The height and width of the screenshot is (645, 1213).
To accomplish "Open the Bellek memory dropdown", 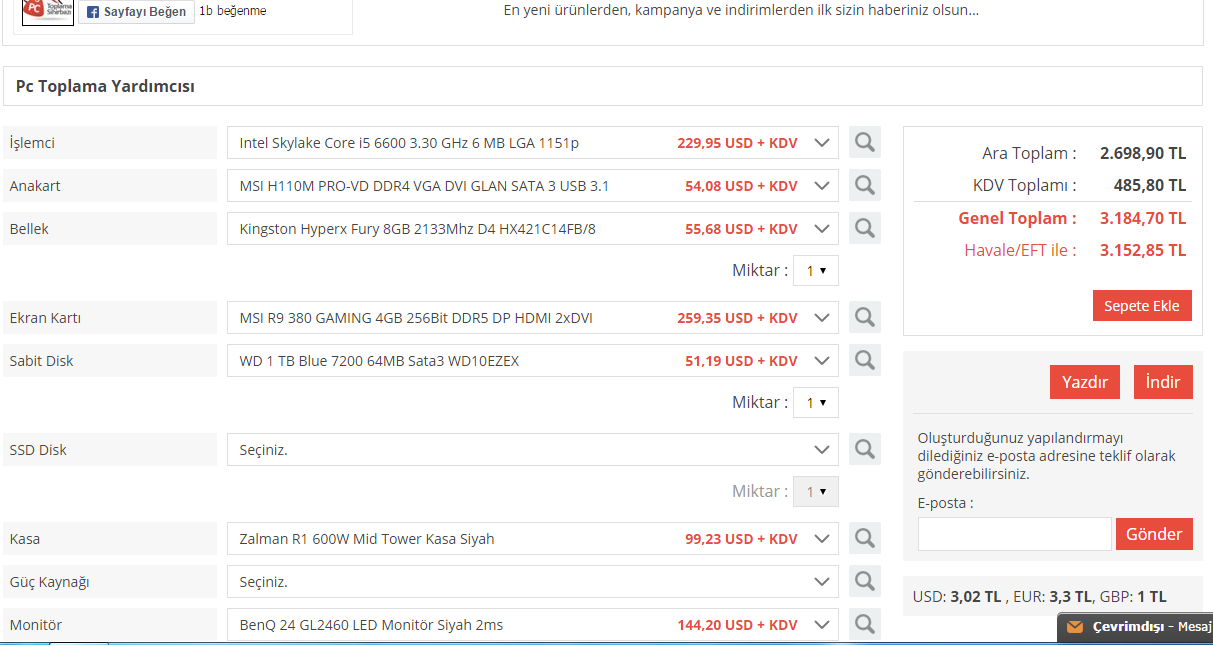I will [x=533, y=229].
